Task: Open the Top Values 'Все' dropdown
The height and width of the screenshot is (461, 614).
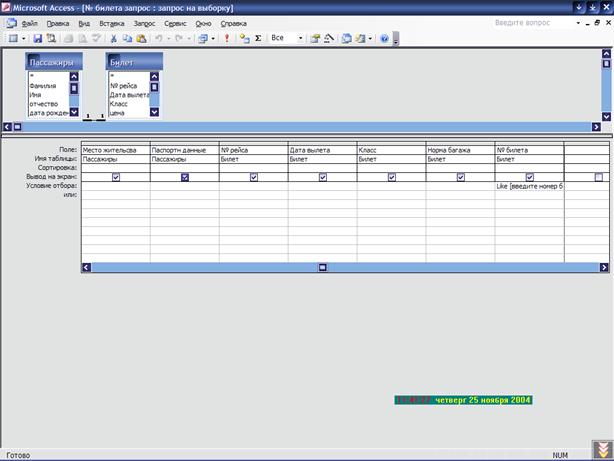Action: tap(301, 38)
